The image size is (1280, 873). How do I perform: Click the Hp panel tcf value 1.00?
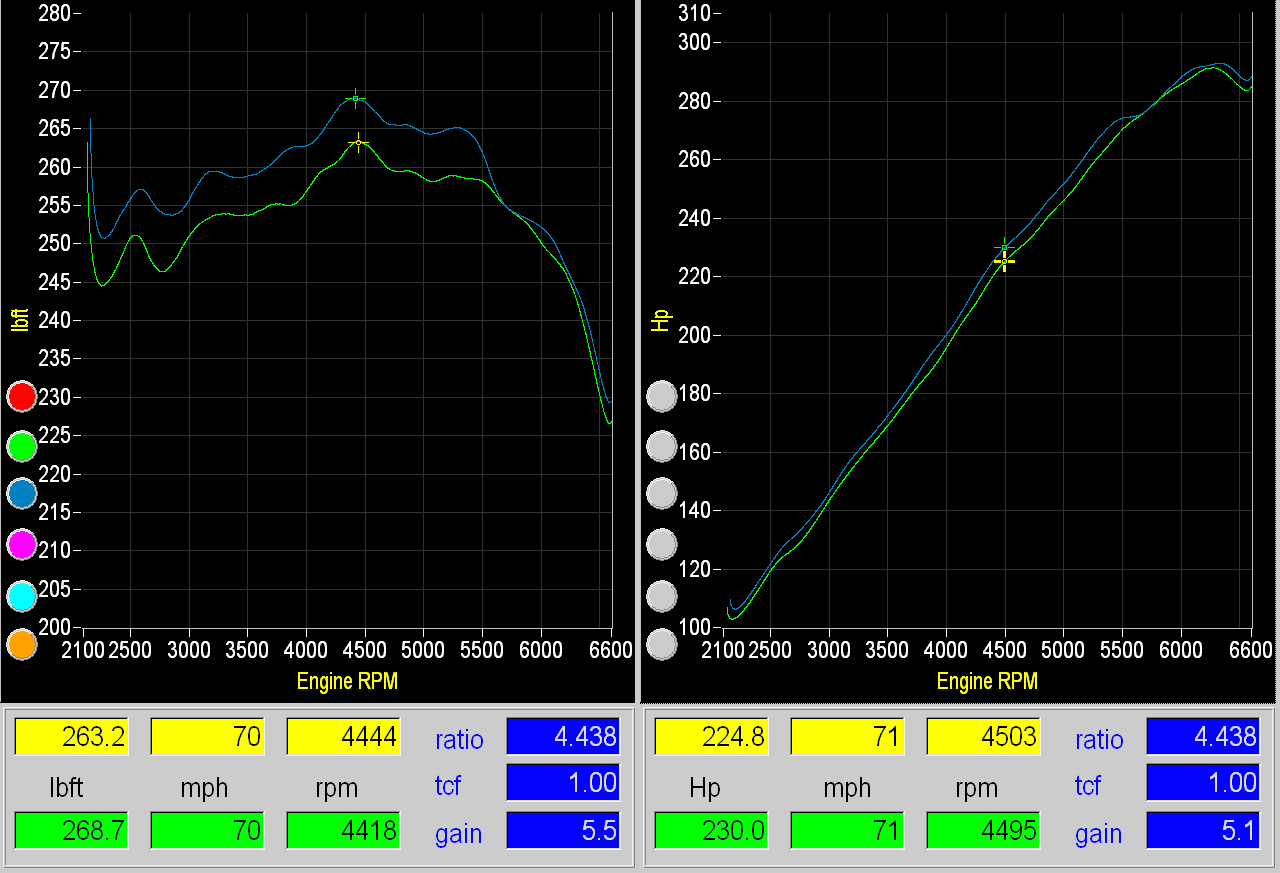[x=1203, y=783]
